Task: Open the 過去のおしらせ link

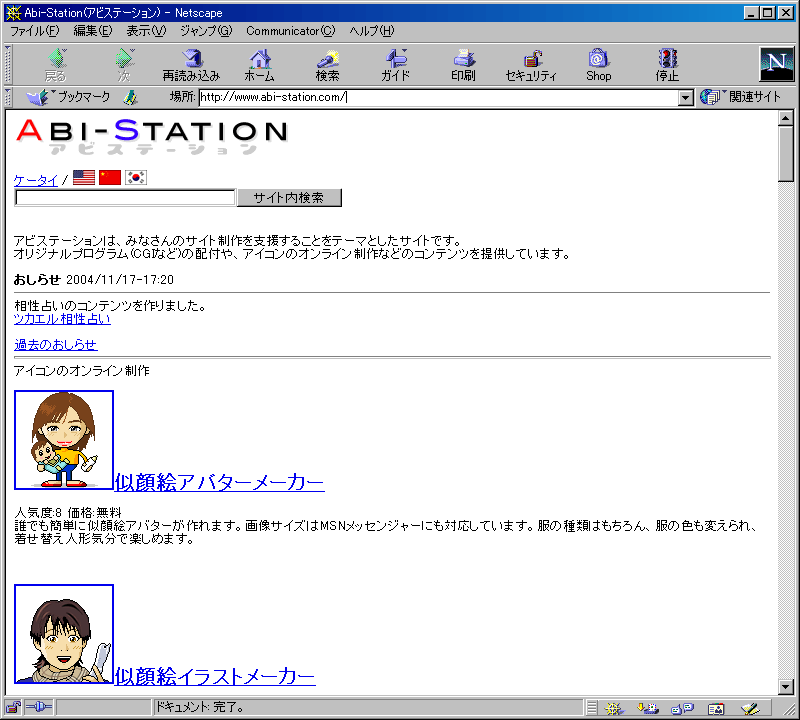Action: [x=56, y=344]
